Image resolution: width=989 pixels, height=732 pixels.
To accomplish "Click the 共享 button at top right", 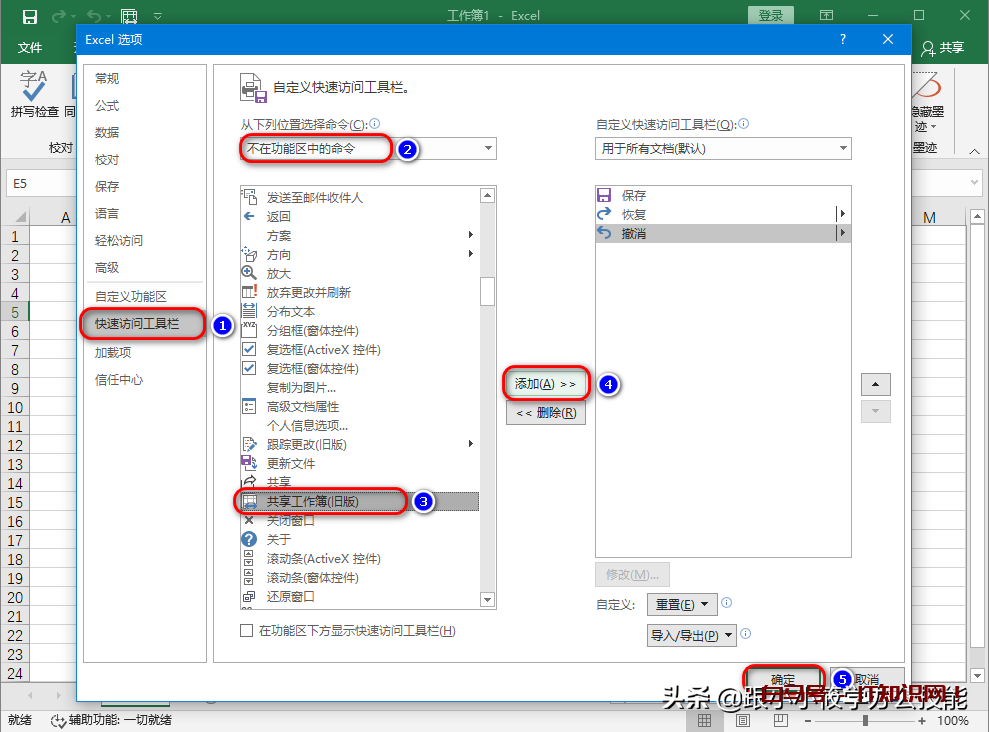I will 943,48.
